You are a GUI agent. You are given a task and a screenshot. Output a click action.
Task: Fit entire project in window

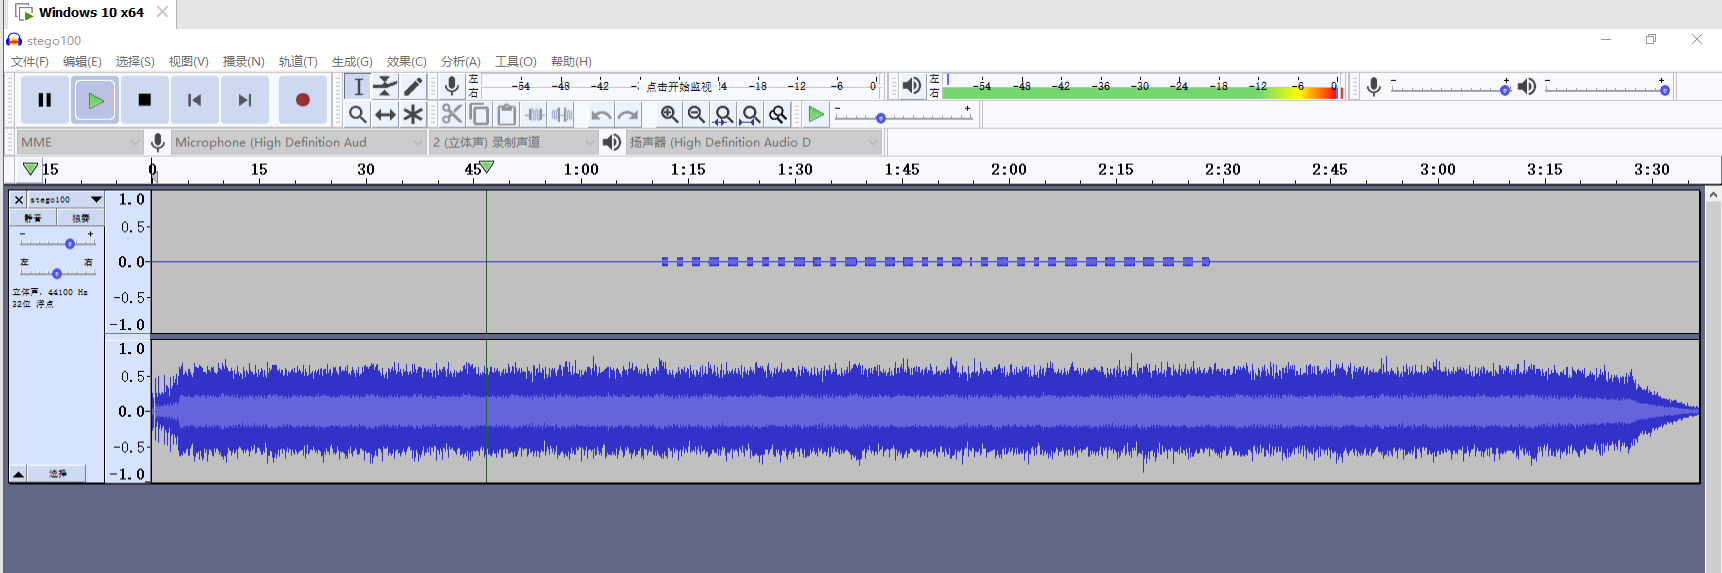point(751,114)
